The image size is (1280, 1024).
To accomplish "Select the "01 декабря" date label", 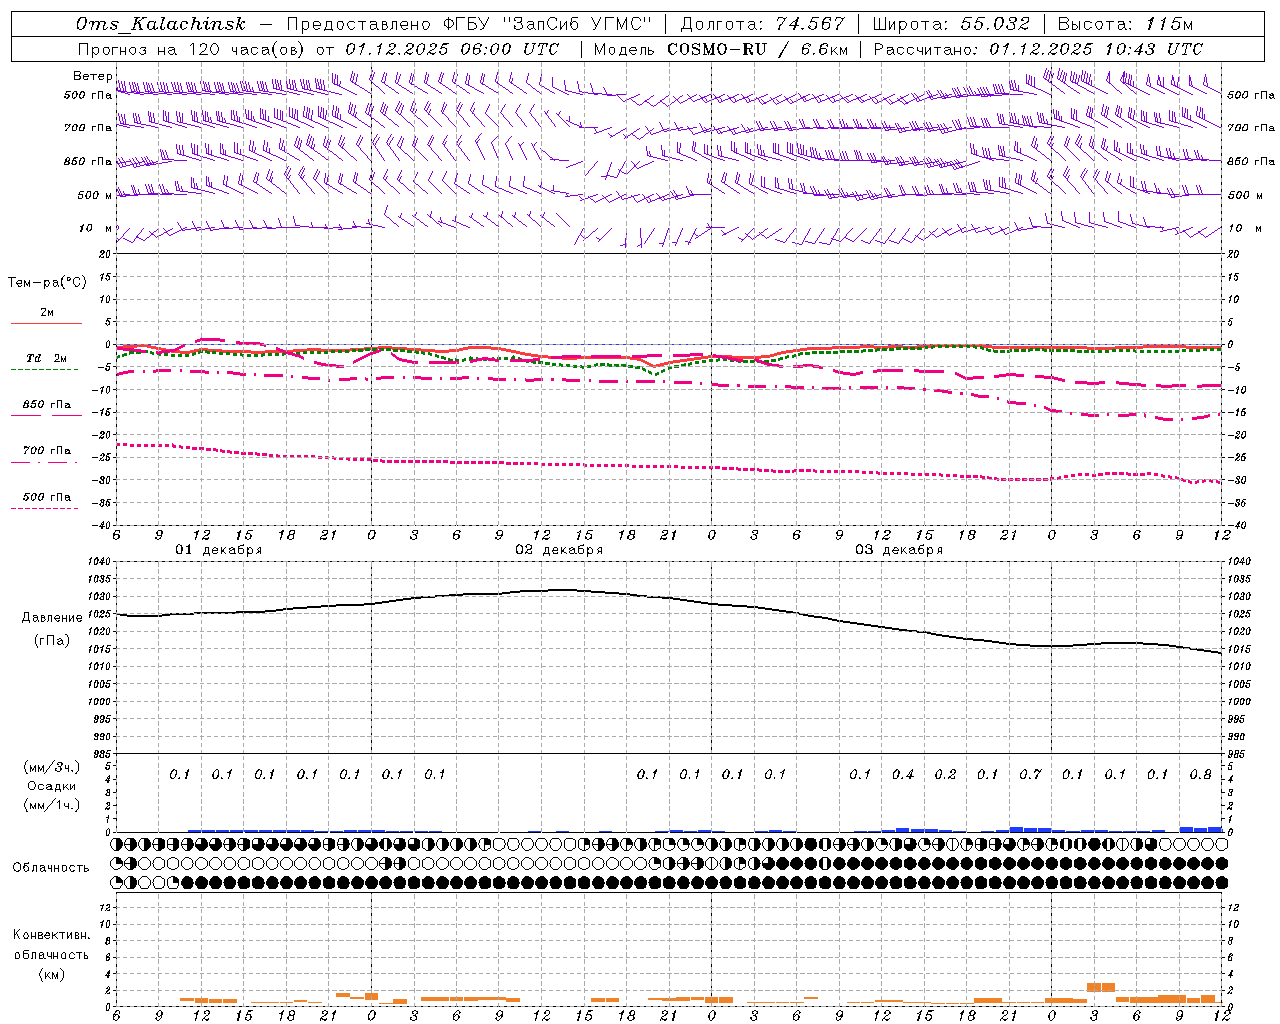I will (x=219, y=550).
